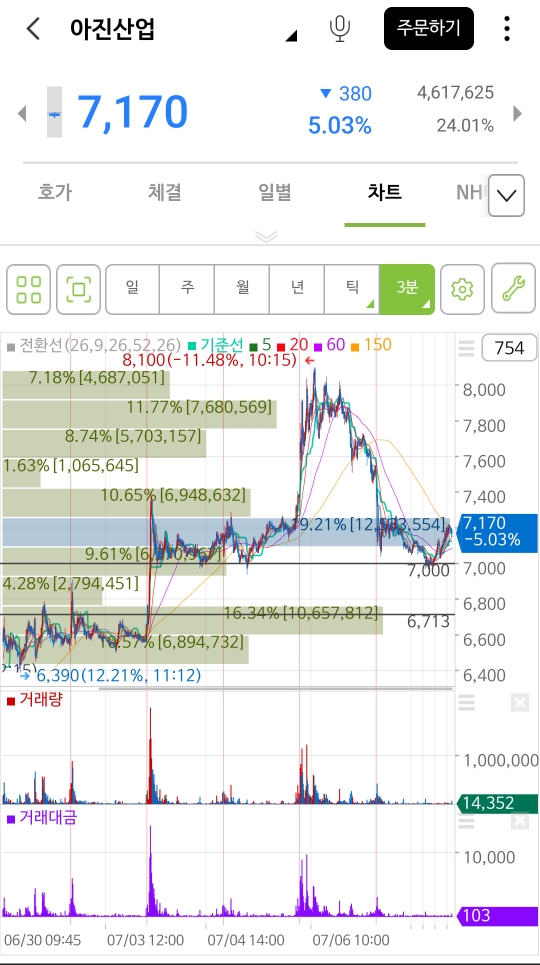Tap the 7,000 horizontal line label
540x965 pixels.
coord(429,571)
